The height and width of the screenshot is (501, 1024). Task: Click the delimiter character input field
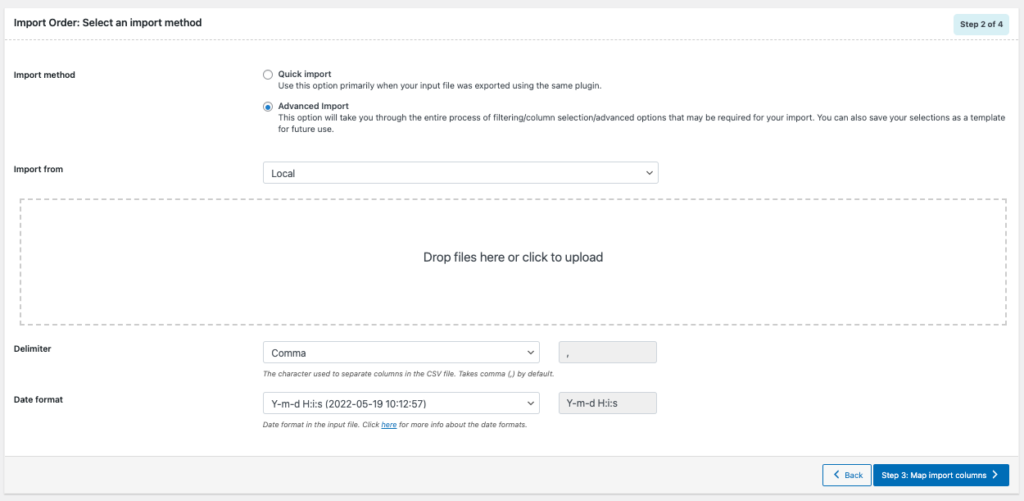point(607,352)
